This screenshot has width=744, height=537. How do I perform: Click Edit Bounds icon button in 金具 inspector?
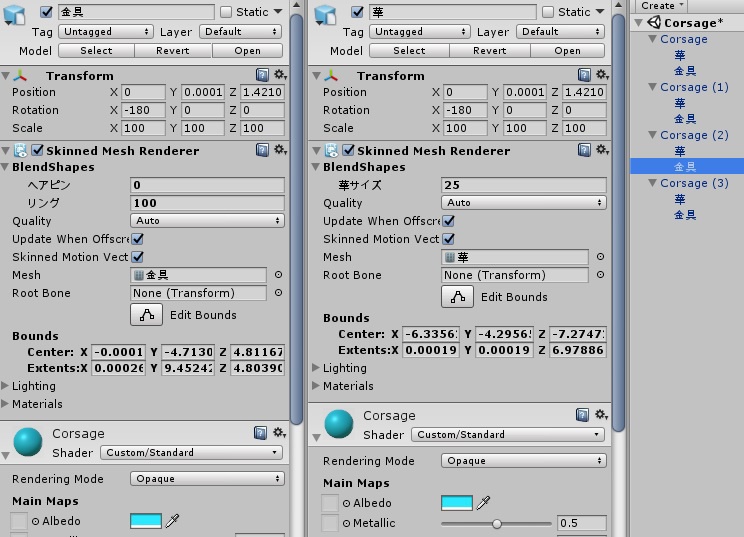[x=146, y=315]
